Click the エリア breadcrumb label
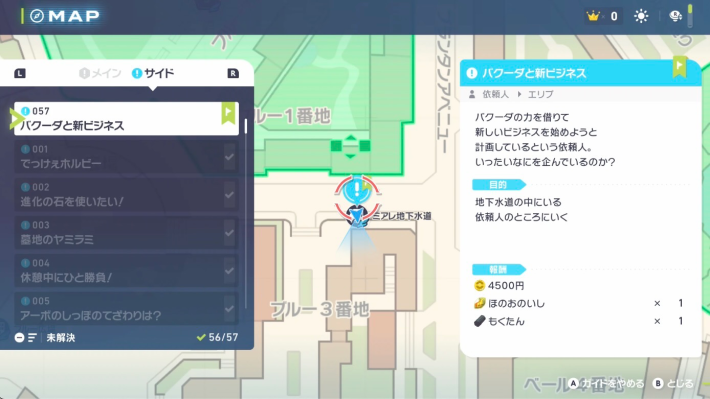Image resolution: width=710 pixels, height=399 pixels. (x=541, y=94)
